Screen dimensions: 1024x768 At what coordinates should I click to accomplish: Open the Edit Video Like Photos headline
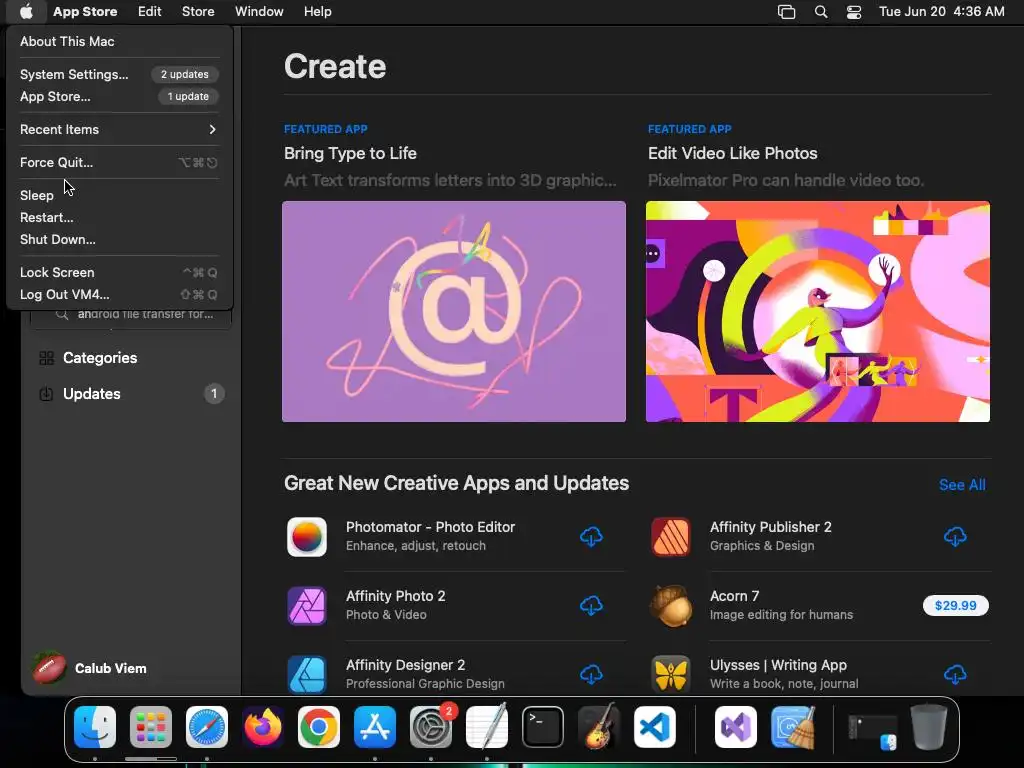pyautogui.click(x=732, y=153)
